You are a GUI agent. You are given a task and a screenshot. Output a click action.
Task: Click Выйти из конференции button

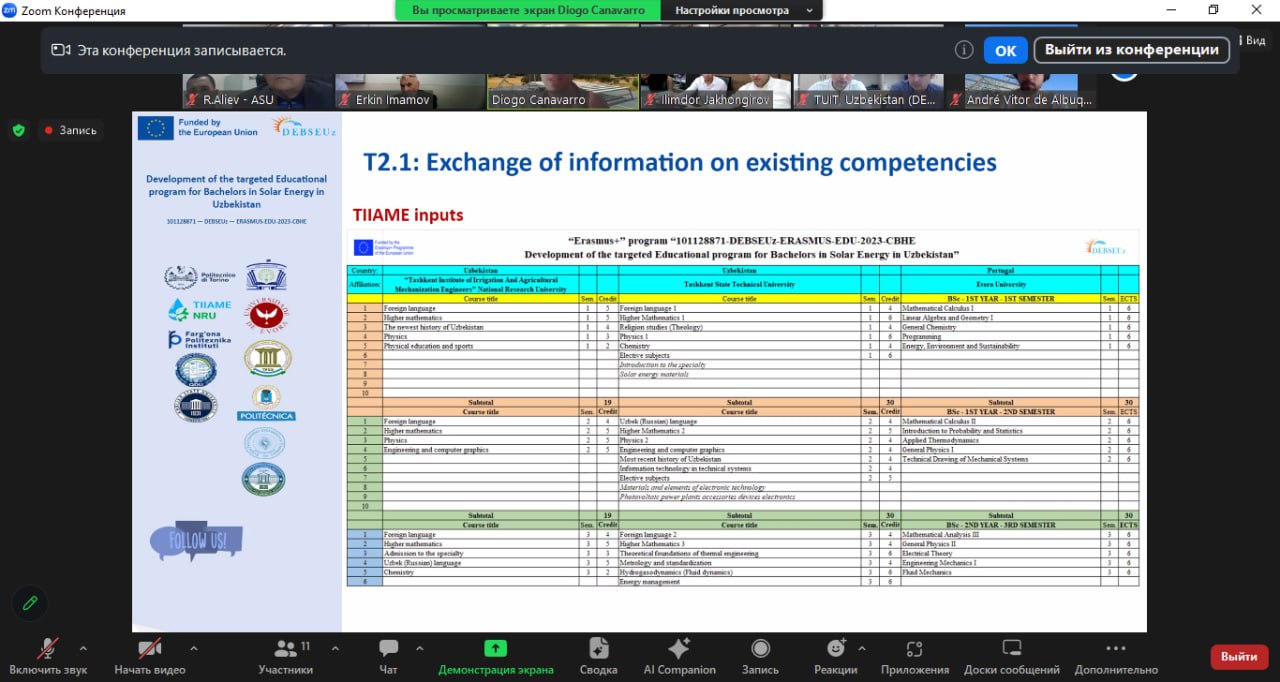(1132, 50)
